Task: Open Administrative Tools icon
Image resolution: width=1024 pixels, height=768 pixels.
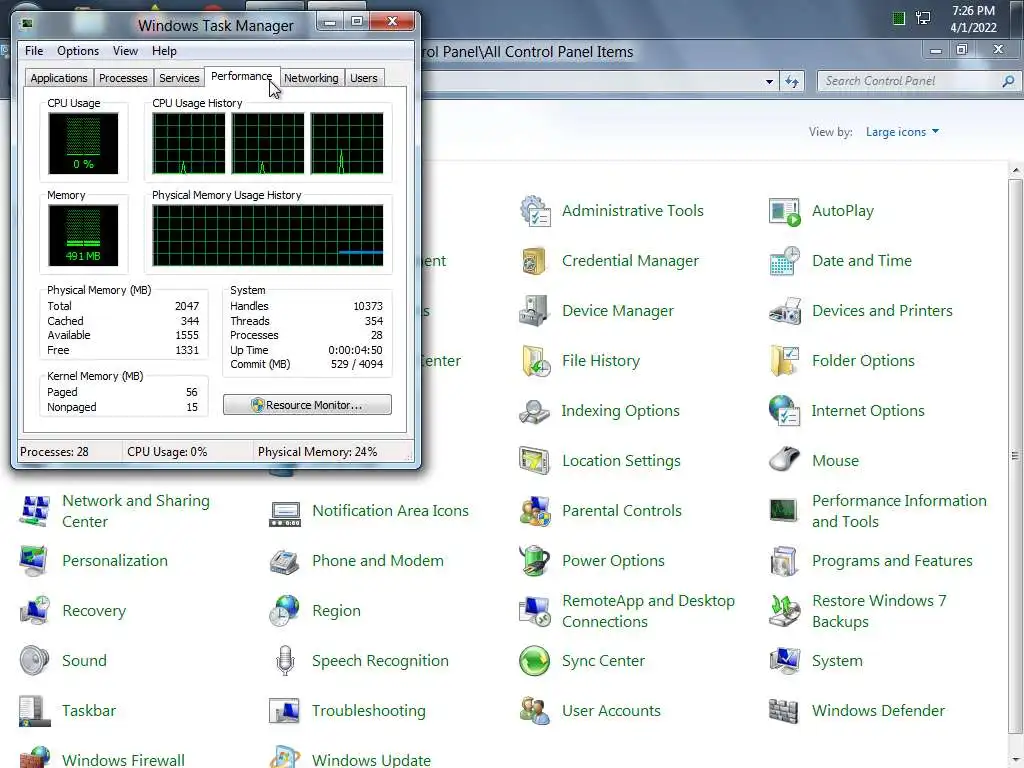Action: (535, 211)
